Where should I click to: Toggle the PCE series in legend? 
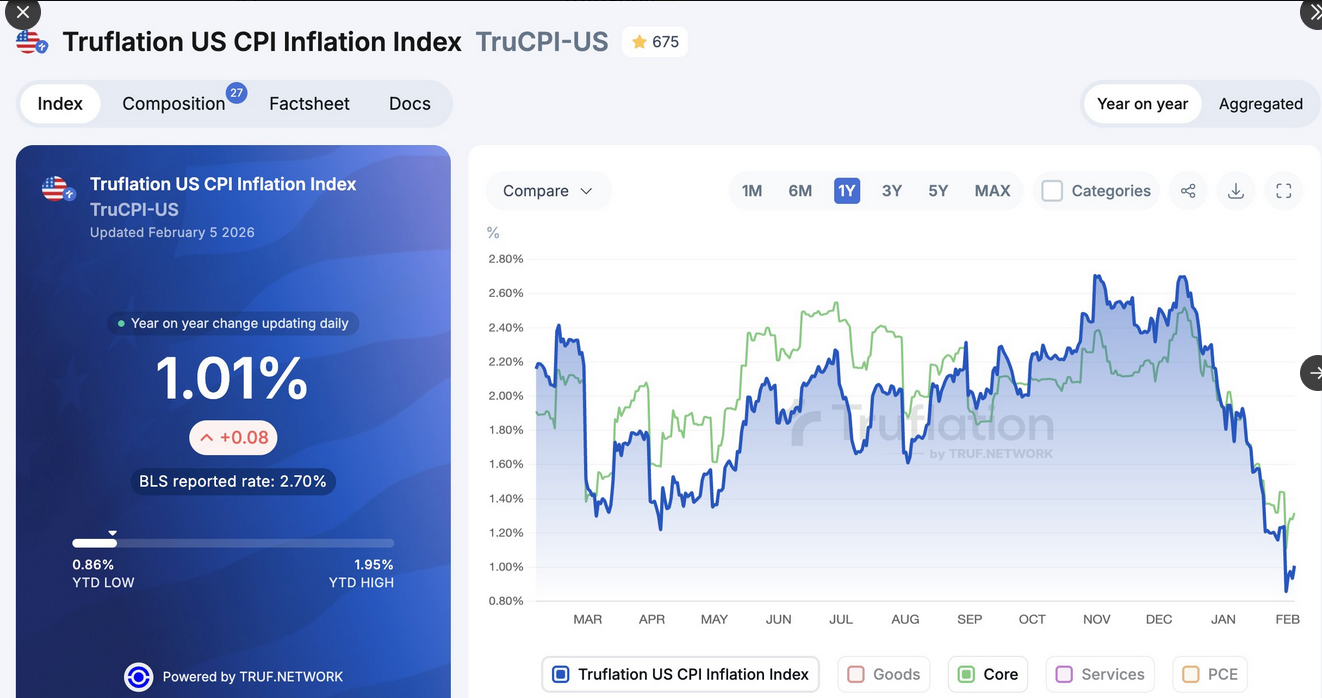click(x=1210, y=674)
